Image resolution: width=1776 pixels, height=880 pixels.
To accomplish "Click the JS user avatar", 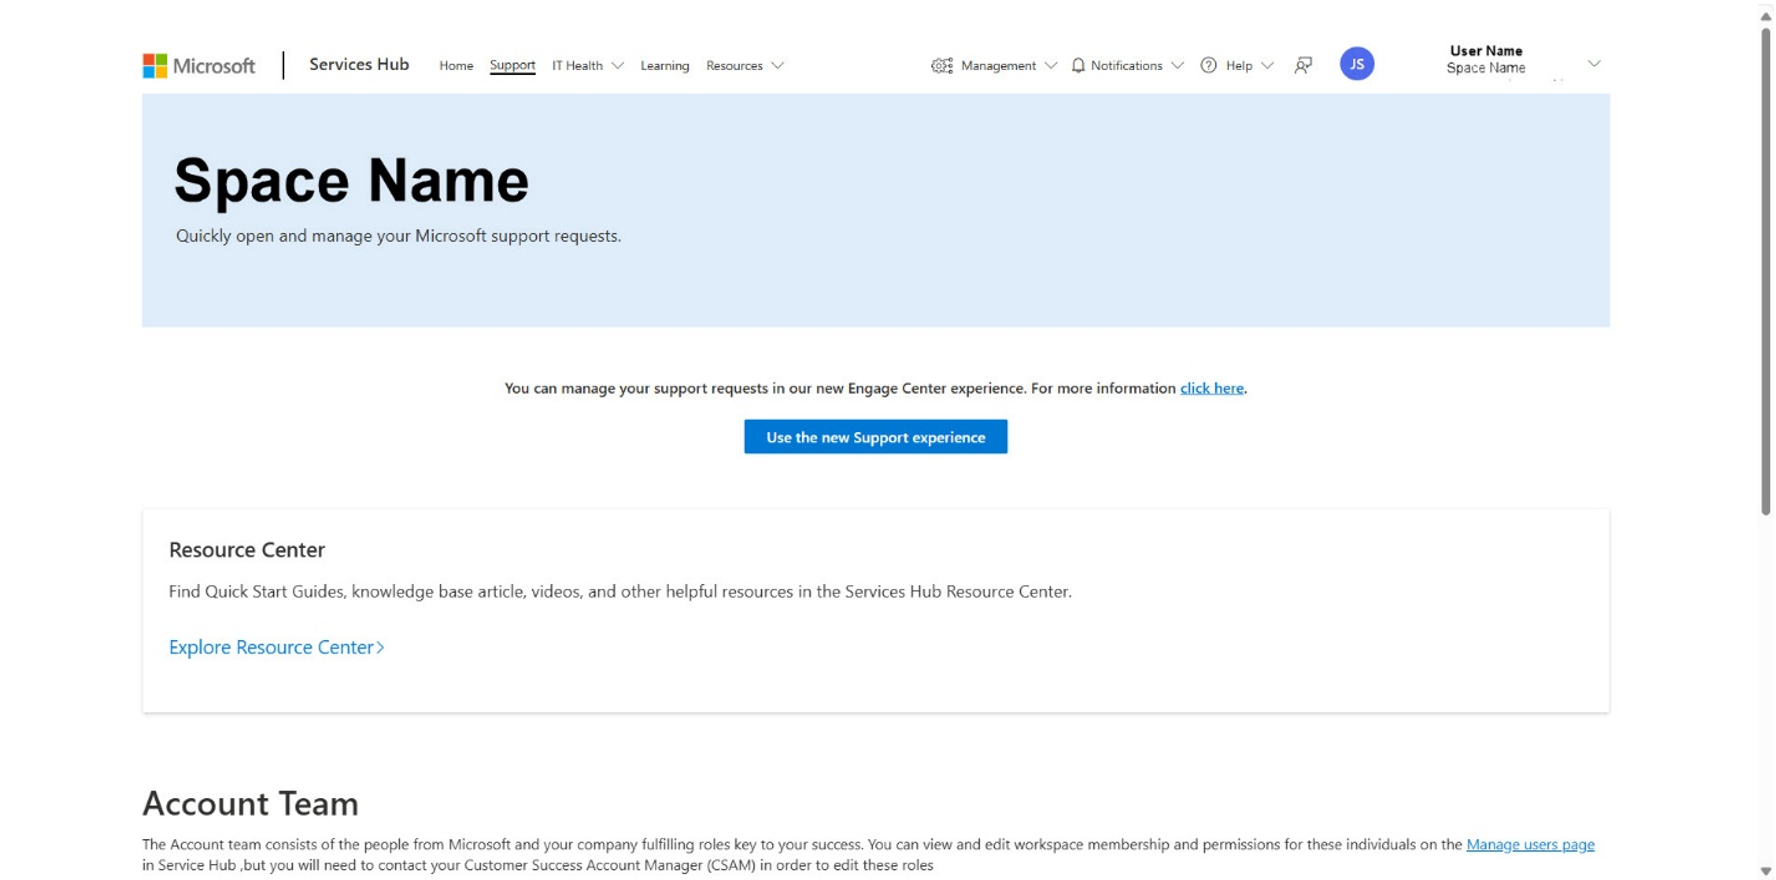I will (1357, 64).
